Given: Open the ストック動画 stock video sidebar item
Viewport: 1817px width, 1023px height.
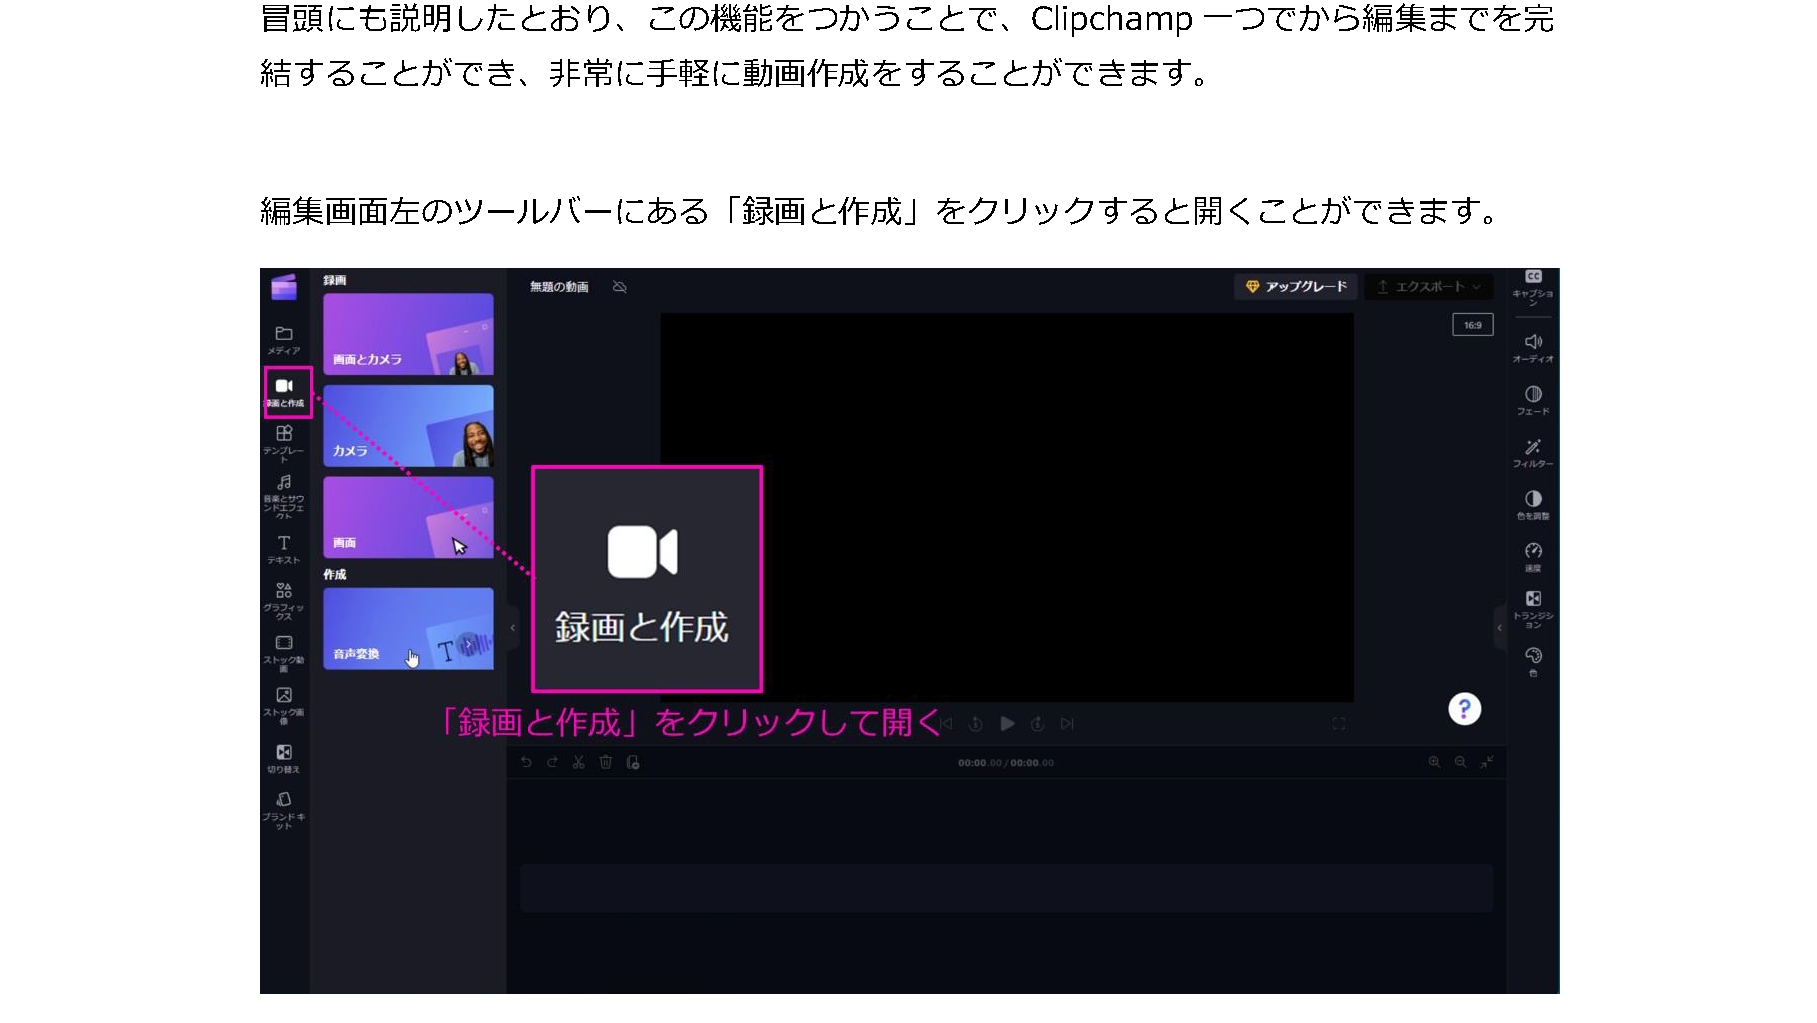Looking at the screenshot, I should click(284, 653).
